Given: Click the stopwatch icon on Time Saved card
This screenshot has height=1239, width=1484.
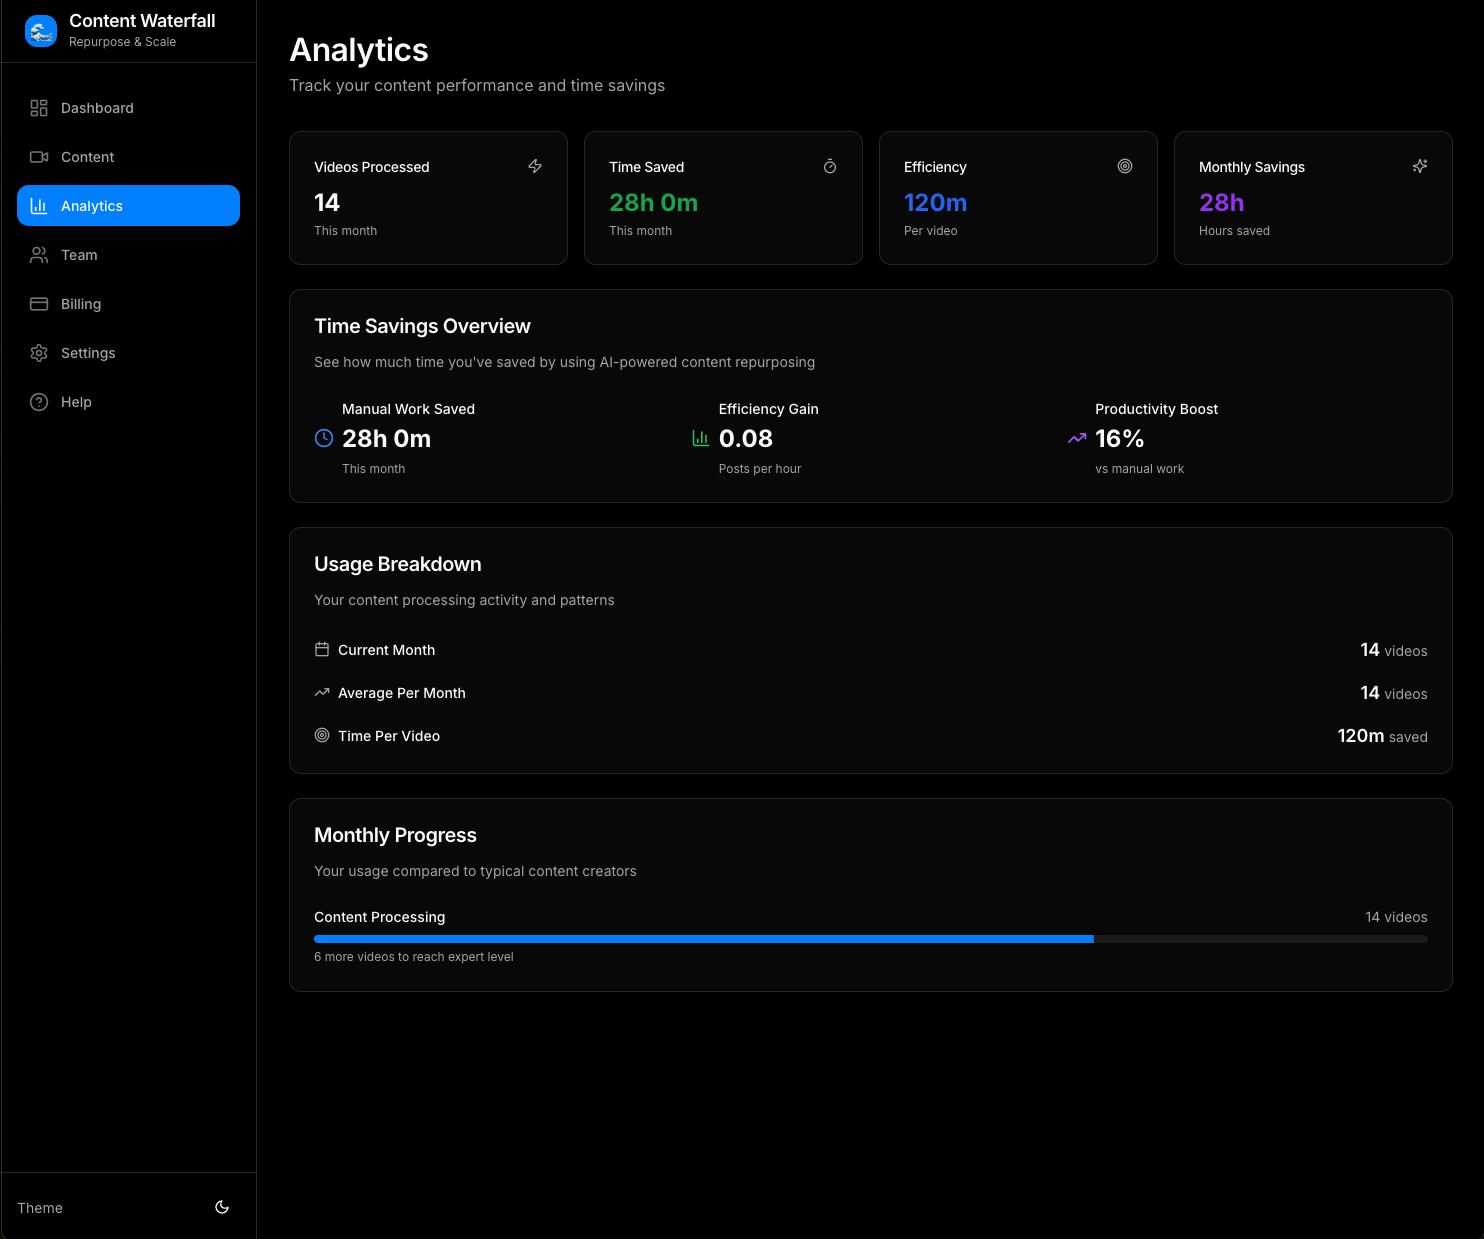Looking at the screenshot, I should [x=830, y=166].
